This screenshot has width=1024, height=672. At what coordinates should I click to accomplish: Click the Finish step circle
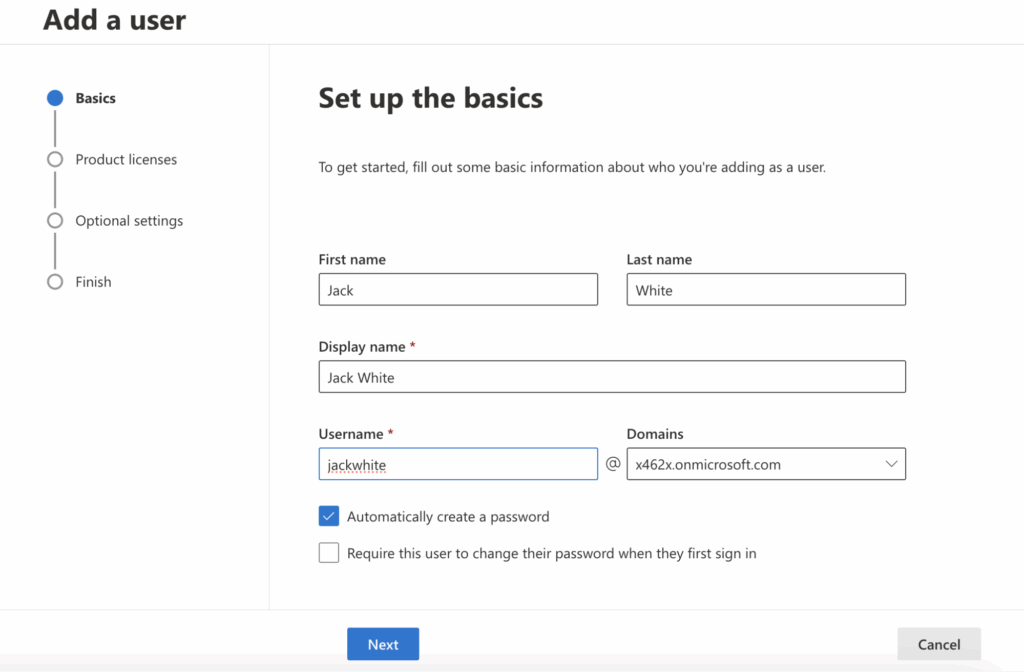55,282
